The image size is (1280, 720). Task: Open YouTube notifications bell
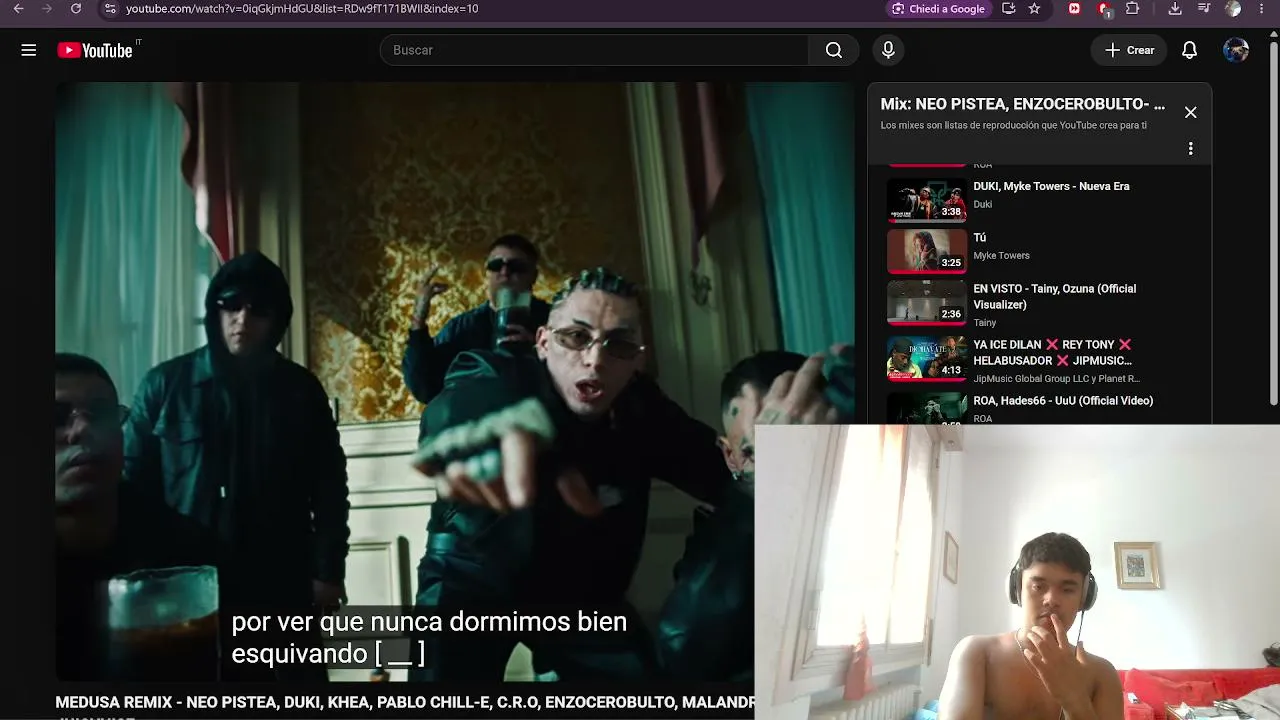[x=1189, y=50]
